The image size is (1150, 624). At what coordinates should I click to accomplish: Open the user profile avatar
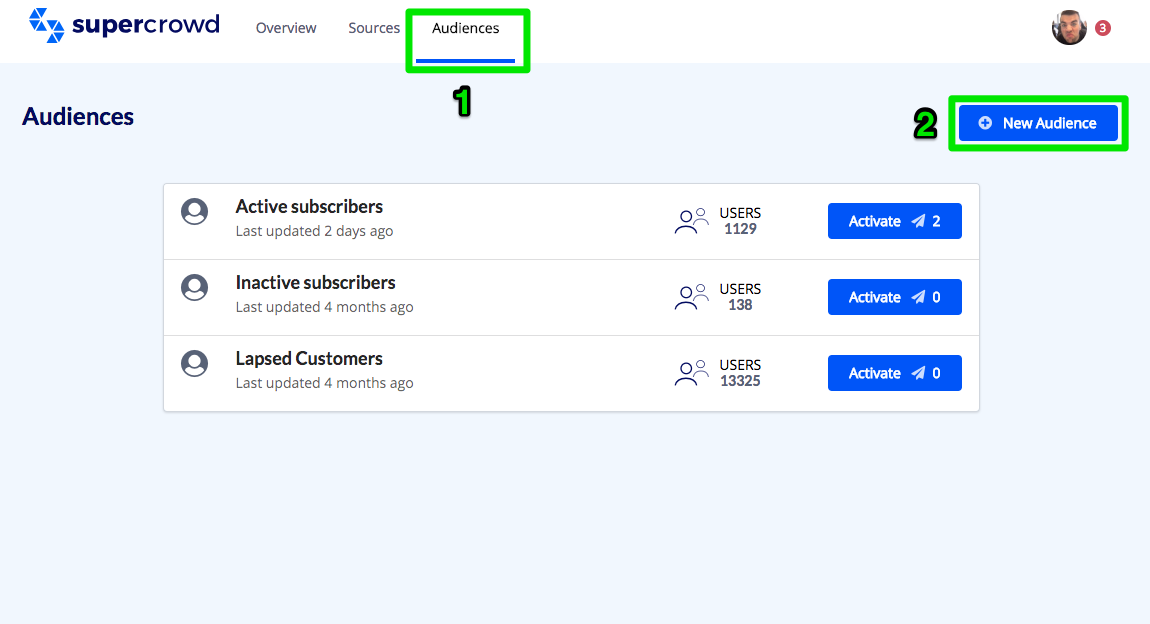pyautogui.click(x=1069, y=28)
